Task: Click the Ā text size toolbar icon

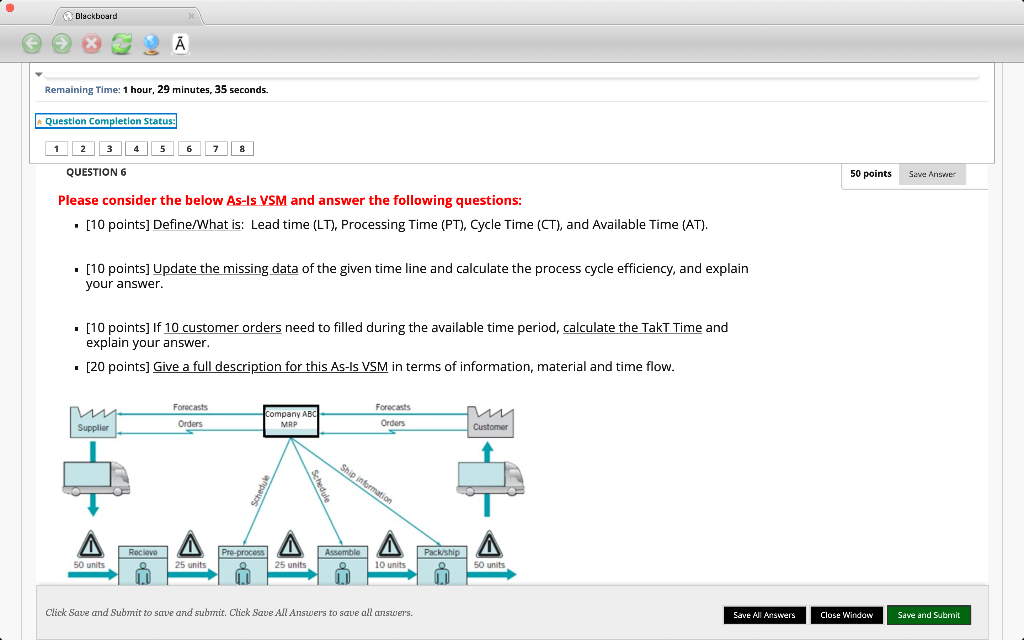Action: (180, 44)
